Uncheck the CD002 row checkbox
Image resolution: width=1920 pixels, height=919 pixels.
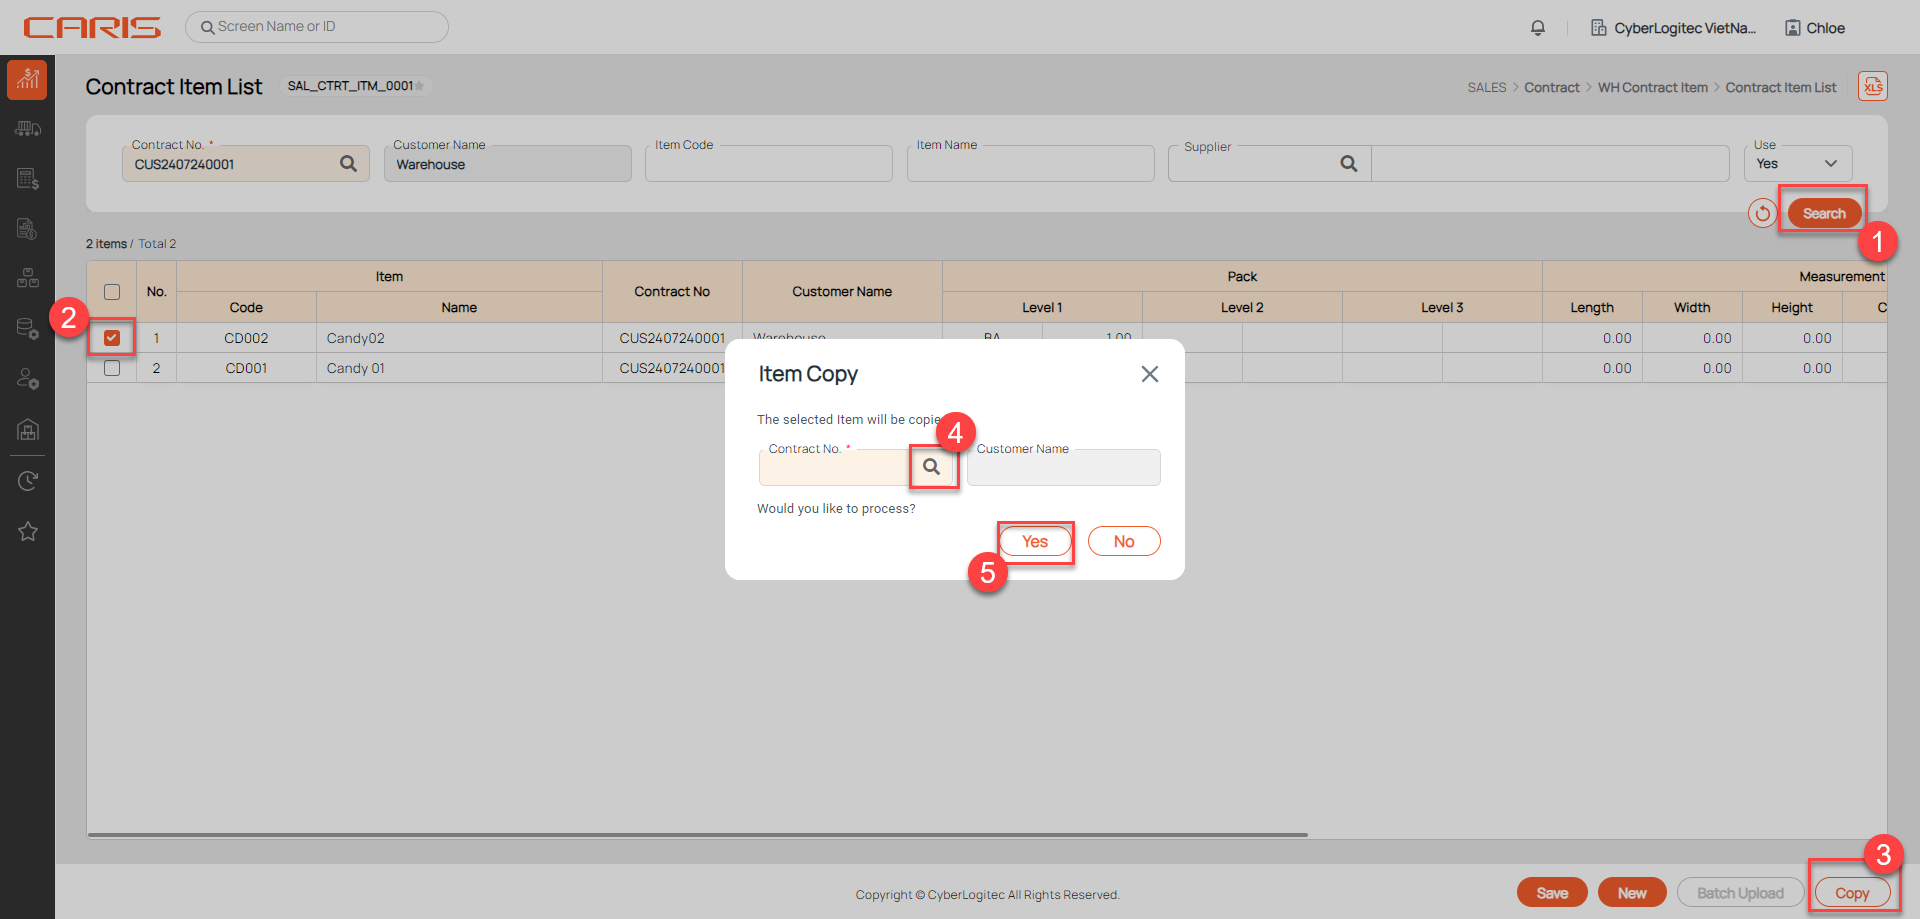[112, 338]
